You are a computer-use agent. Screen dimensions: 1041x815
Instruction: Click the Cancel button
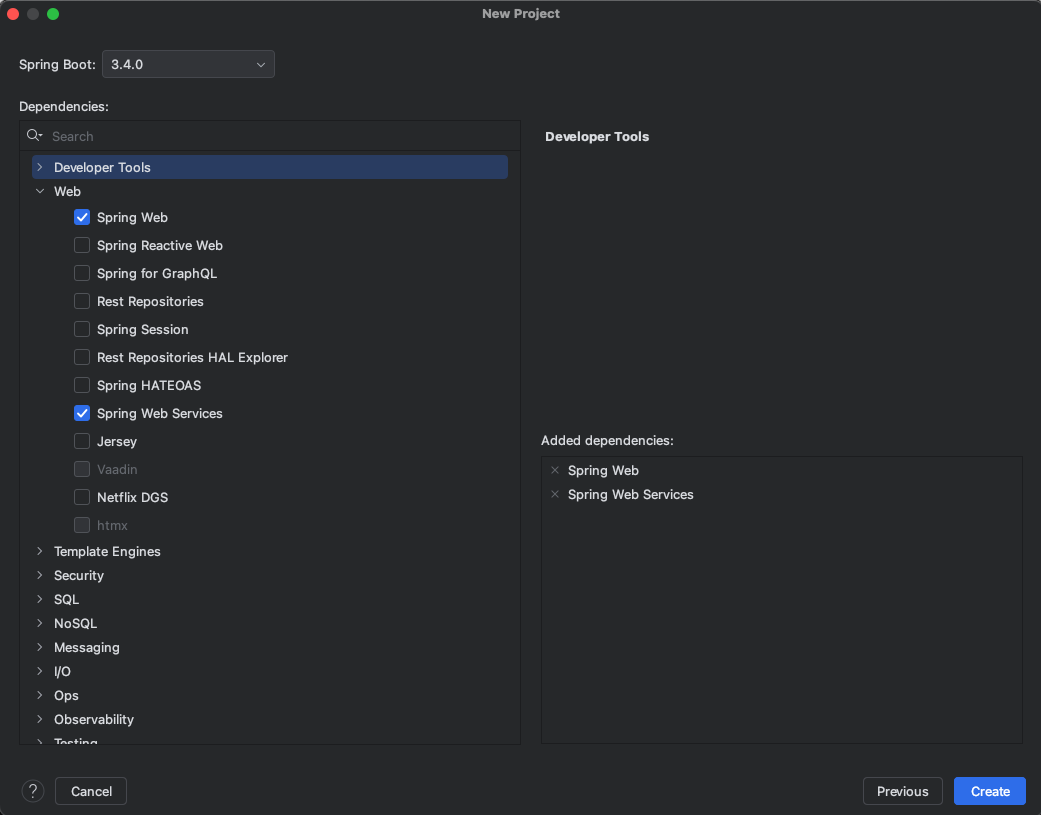pyautogui.click(x=91, y=790)
